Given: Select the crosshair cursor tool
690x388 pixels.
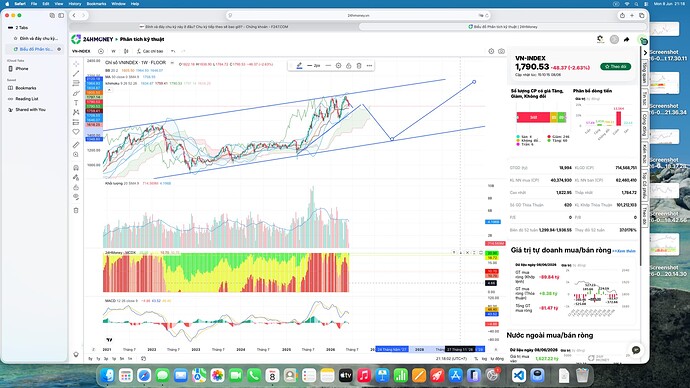Looking at the screenshot, I should coord(76,64).
